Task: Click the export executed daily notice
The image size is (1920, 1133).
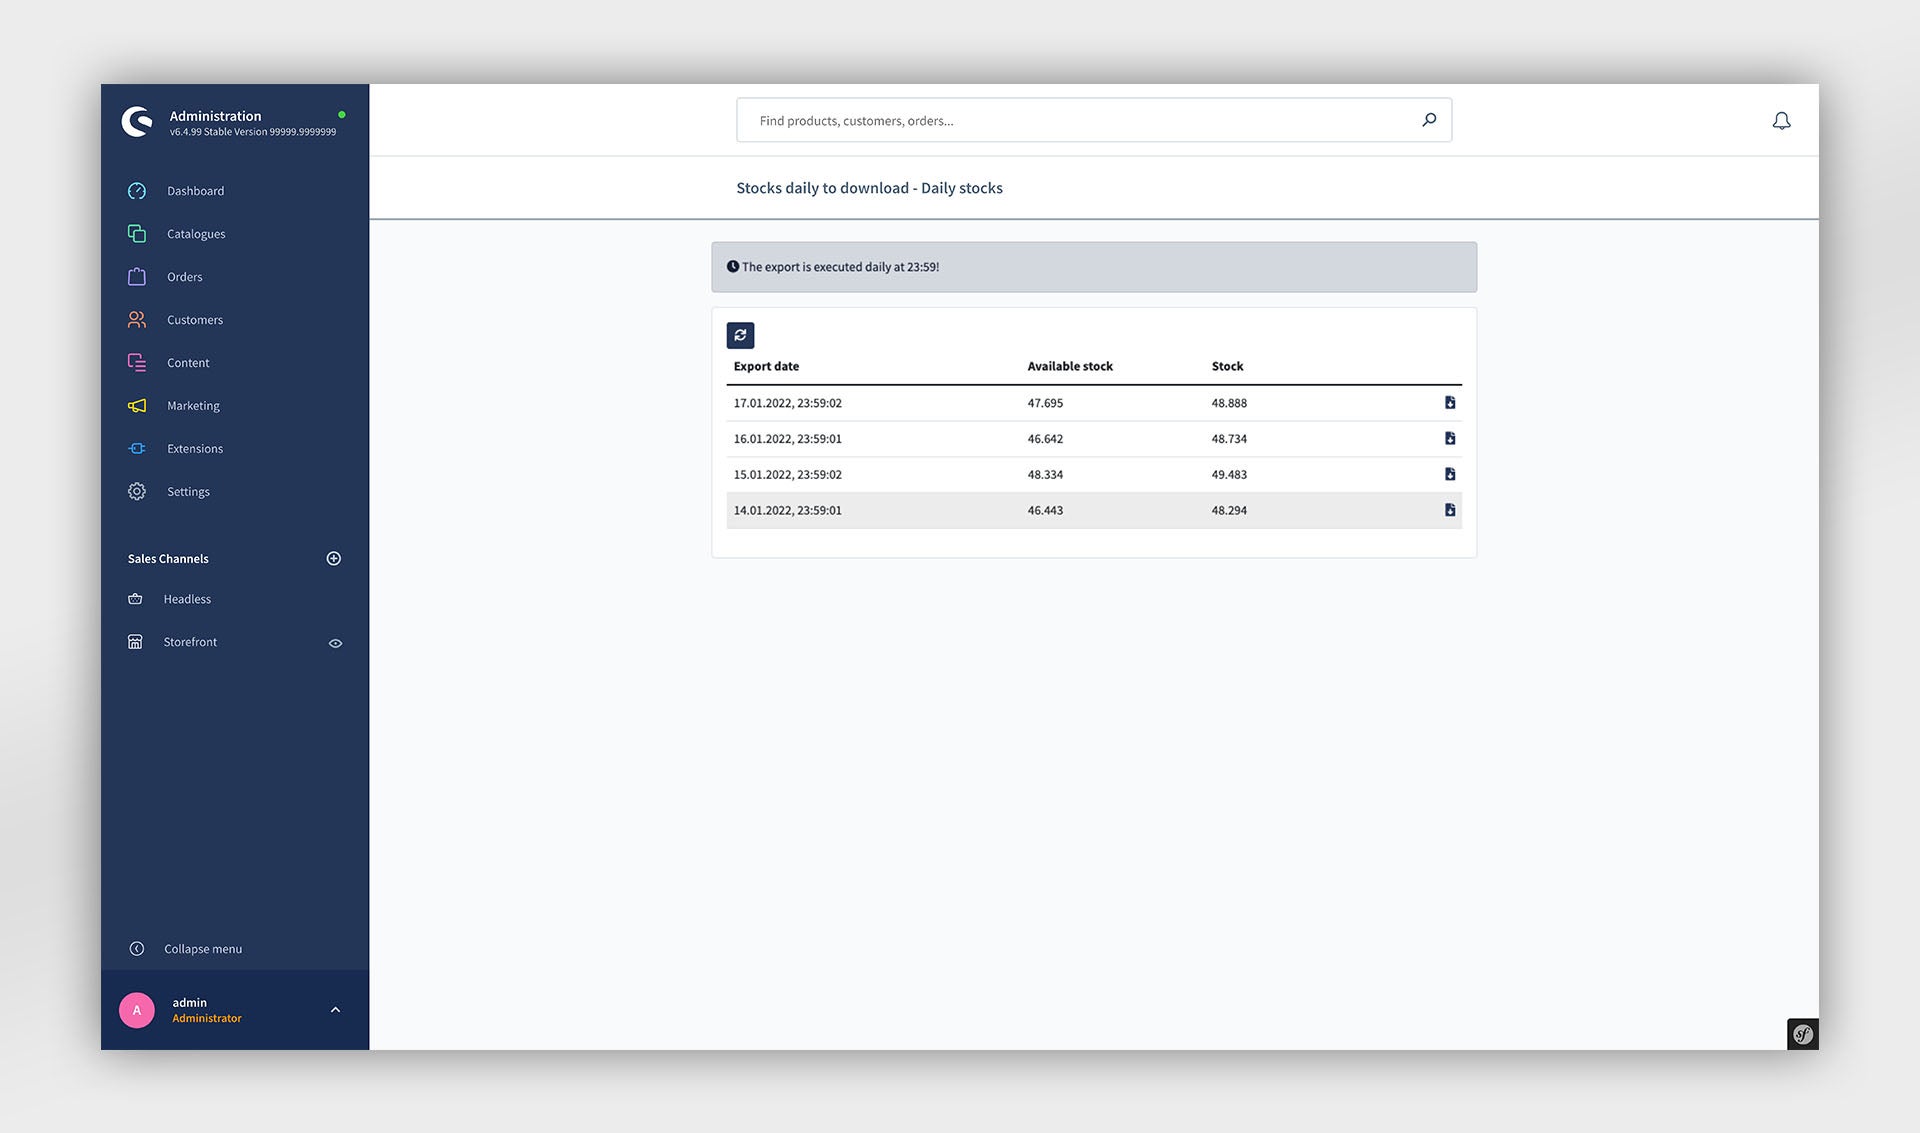Action: [x=1094, y=267]
